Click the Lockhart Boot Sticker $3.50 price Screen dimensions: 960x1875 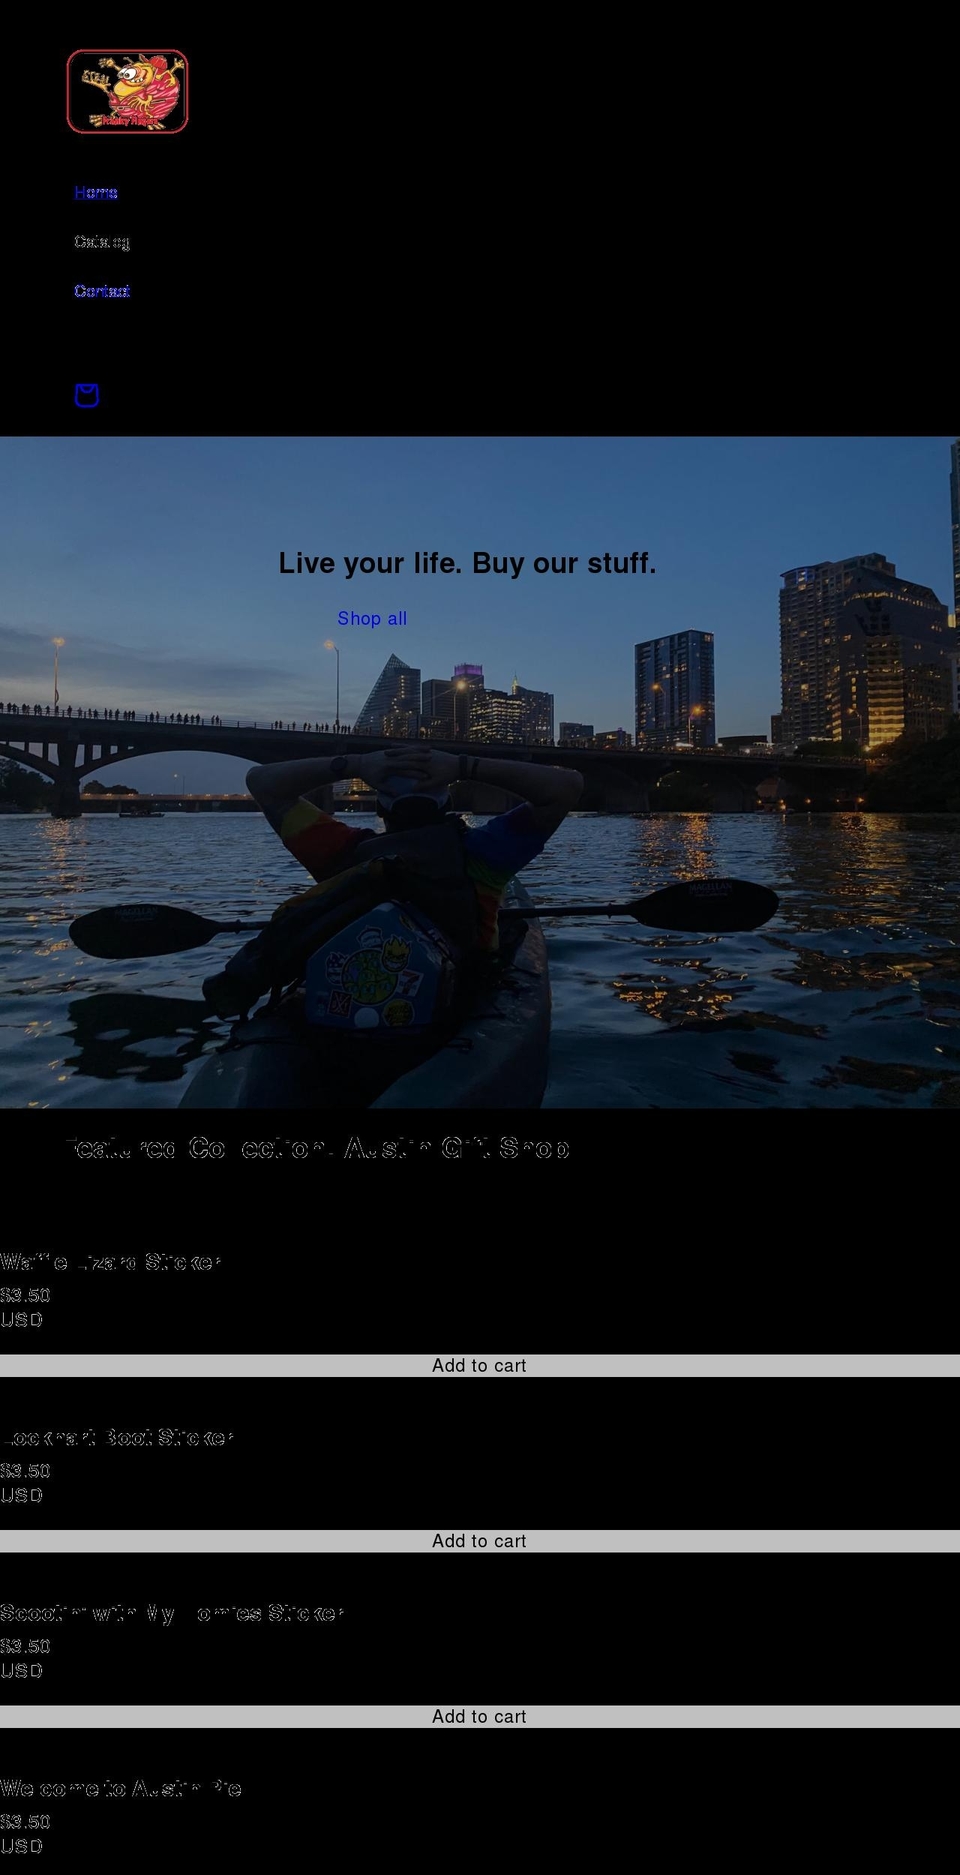pos(25,1471)
